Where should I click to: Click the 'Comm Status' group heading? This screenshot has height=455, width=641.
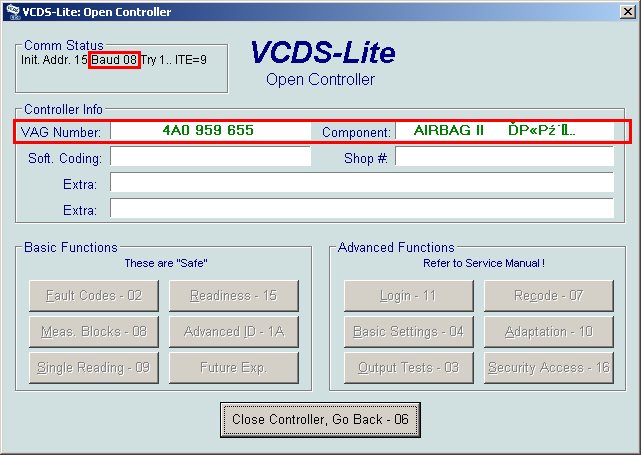(x=64, y=45)
